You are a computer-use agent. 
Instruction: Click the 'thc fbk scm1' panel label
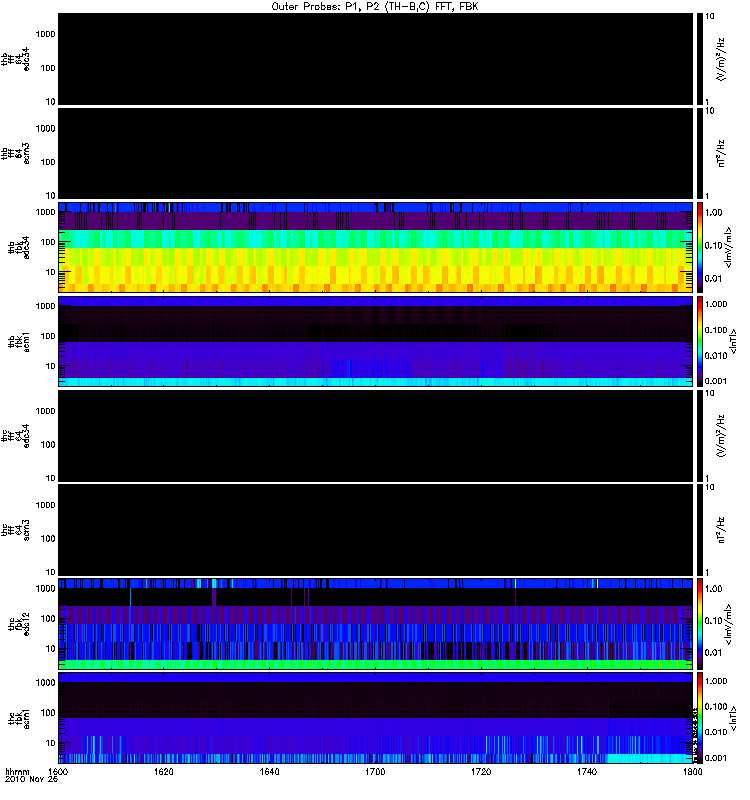click(x=19, y=717)
